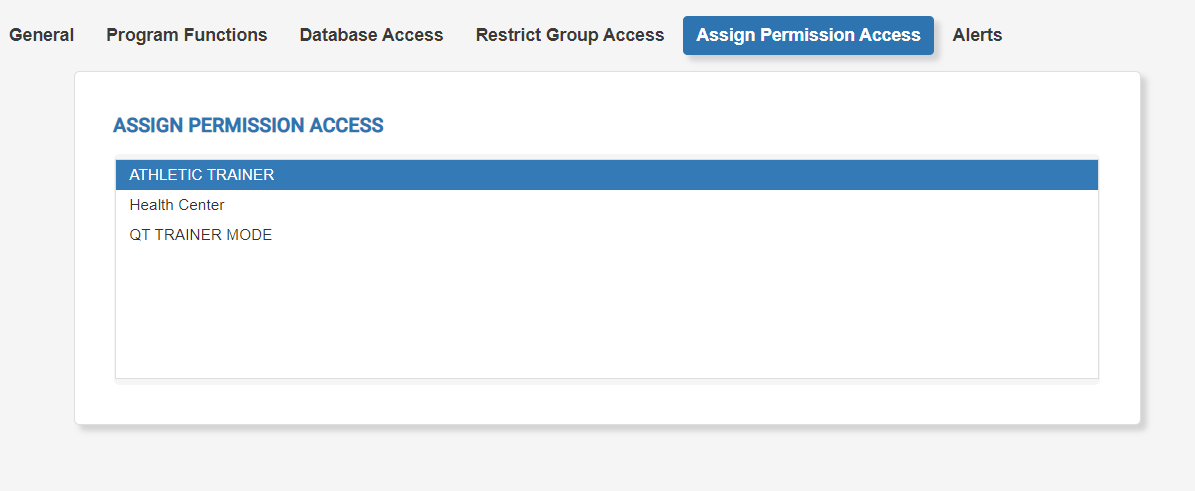Pick QT TRAINER MODE from the list
This screenshot has height=491, width=1195.
click(x=607, y=235)
